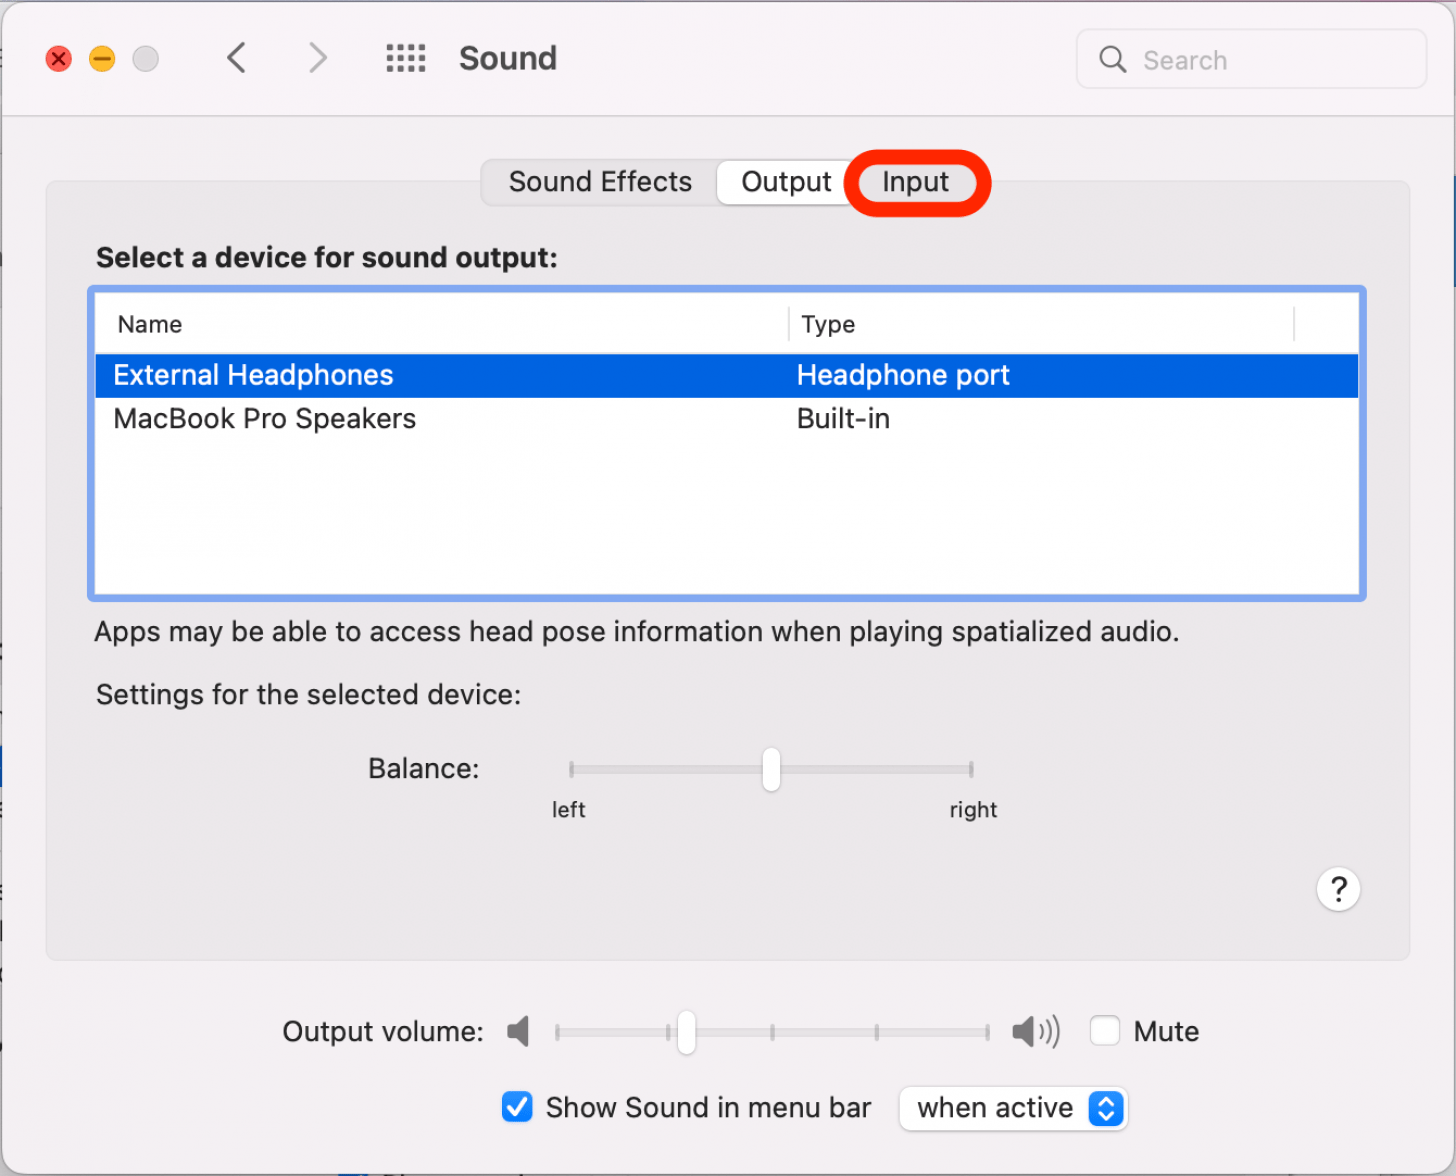This screenshot has width=1456, height=1176.
Task: Select External Headphones in device list
Action: tap(254, 375)
